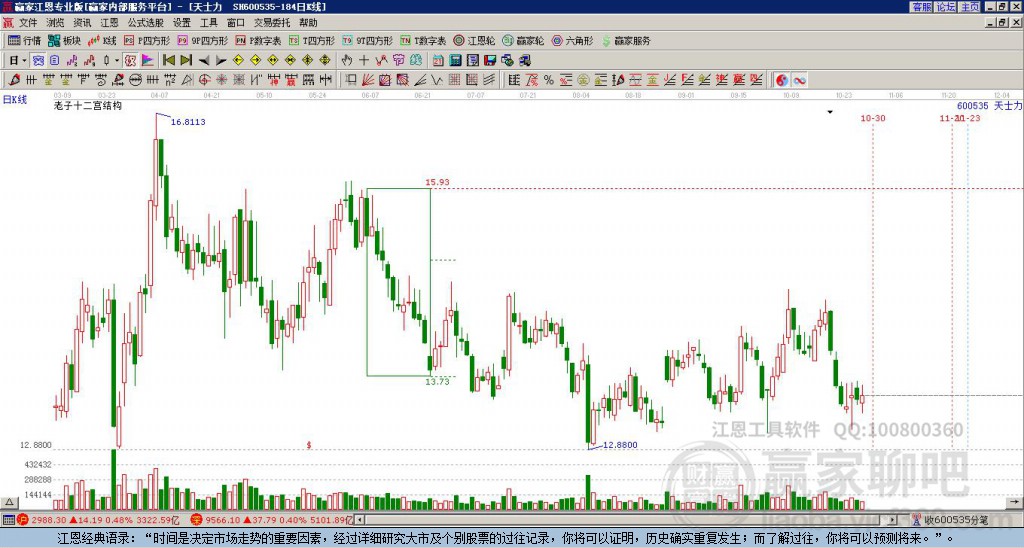Click the Shanghai index 2988.30 status entry

pyautogui.click(x=98, y=520)
